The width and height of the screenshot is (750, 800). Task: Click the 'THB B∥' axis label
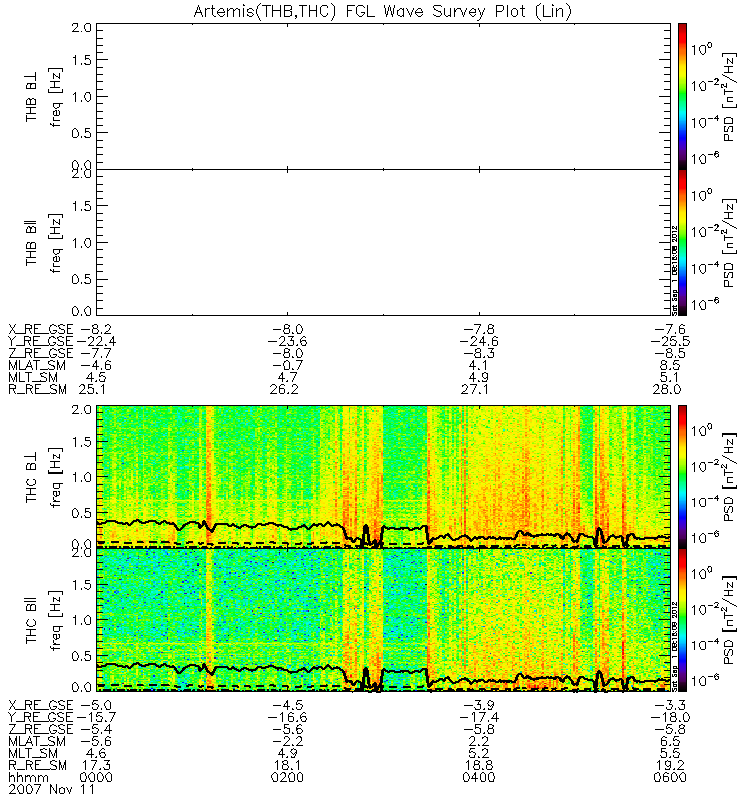(31, 242)
